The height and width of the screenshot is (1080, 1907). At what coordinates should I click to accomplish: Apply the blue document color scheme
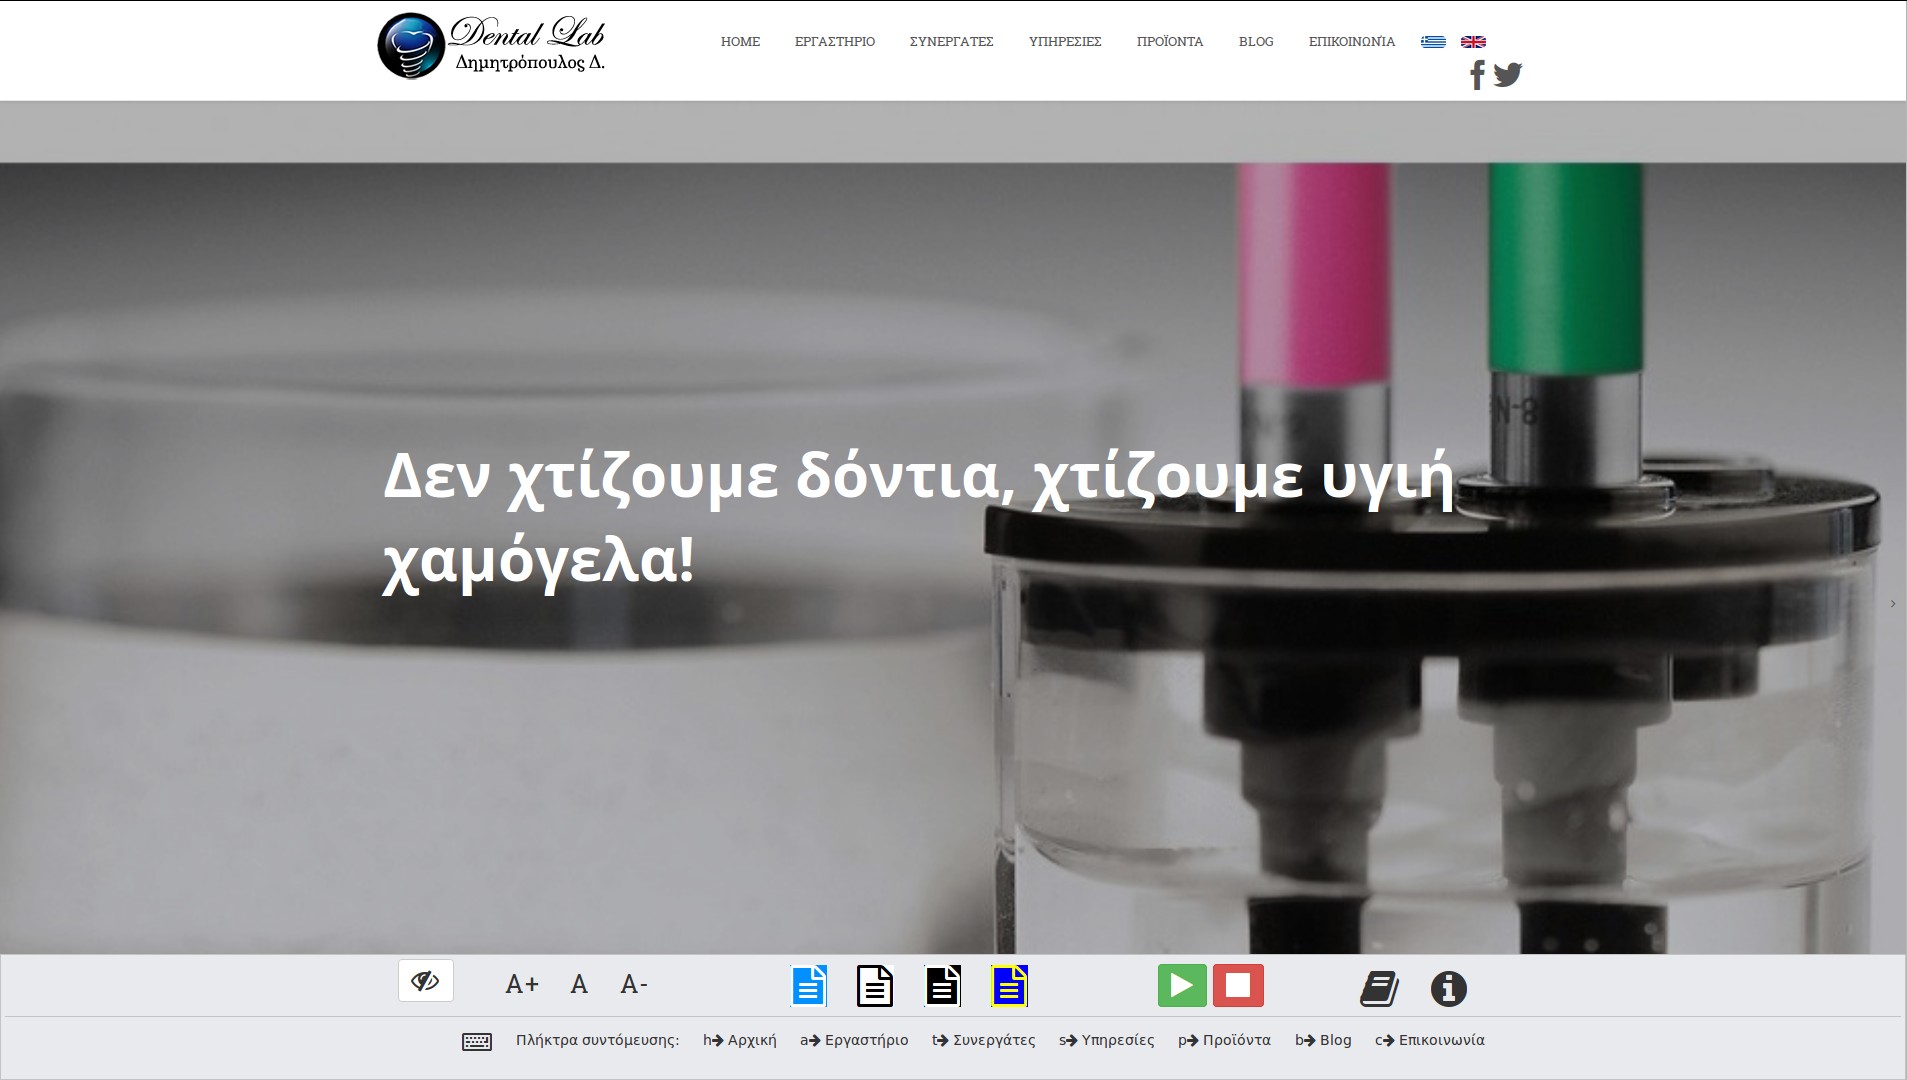tap(809, 986)
